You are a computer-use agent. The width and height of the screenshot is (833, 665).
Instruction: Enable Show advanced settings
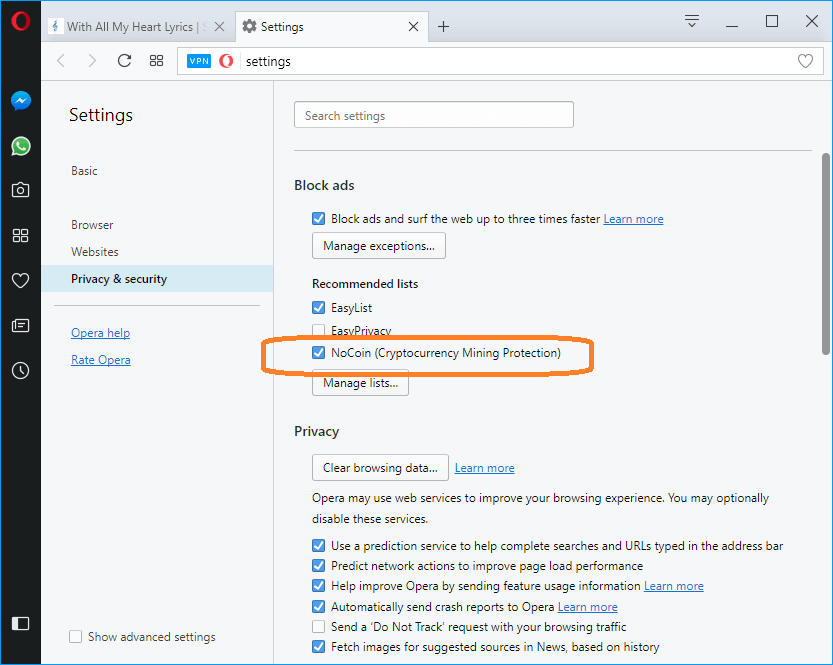(x=75, y=637)
